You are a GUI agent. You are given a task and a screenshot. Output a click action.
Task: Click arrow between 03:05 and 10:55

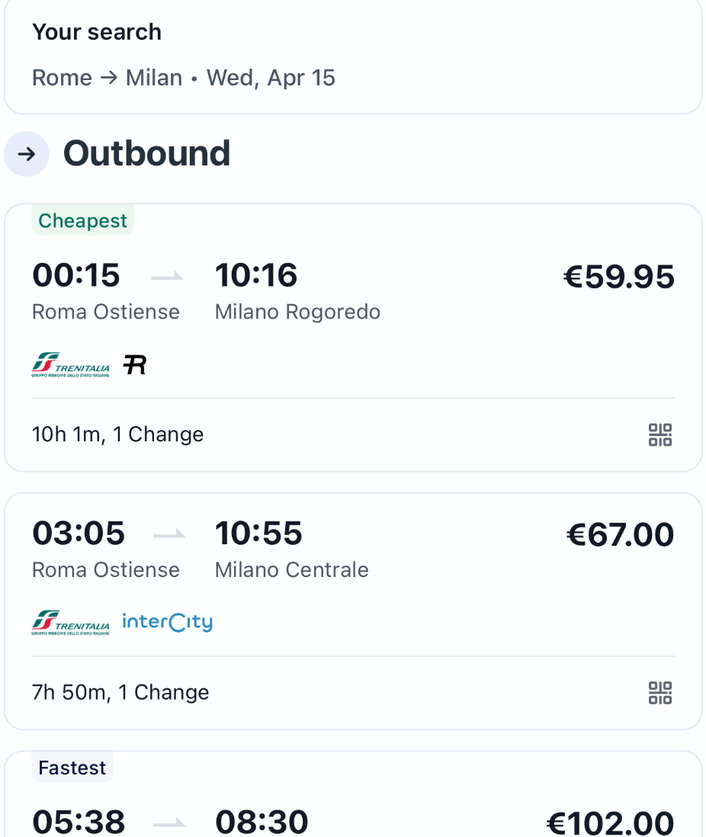click(x=169, y=534)
